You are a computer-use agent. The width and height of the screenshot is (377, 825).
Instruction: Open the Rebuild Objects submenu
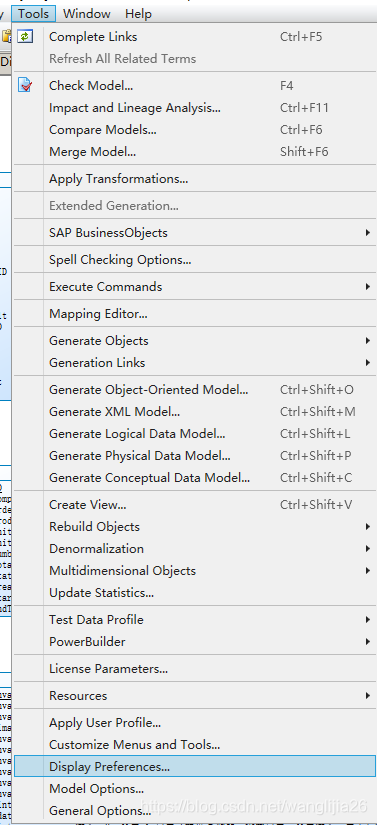(x=195, y=527)
